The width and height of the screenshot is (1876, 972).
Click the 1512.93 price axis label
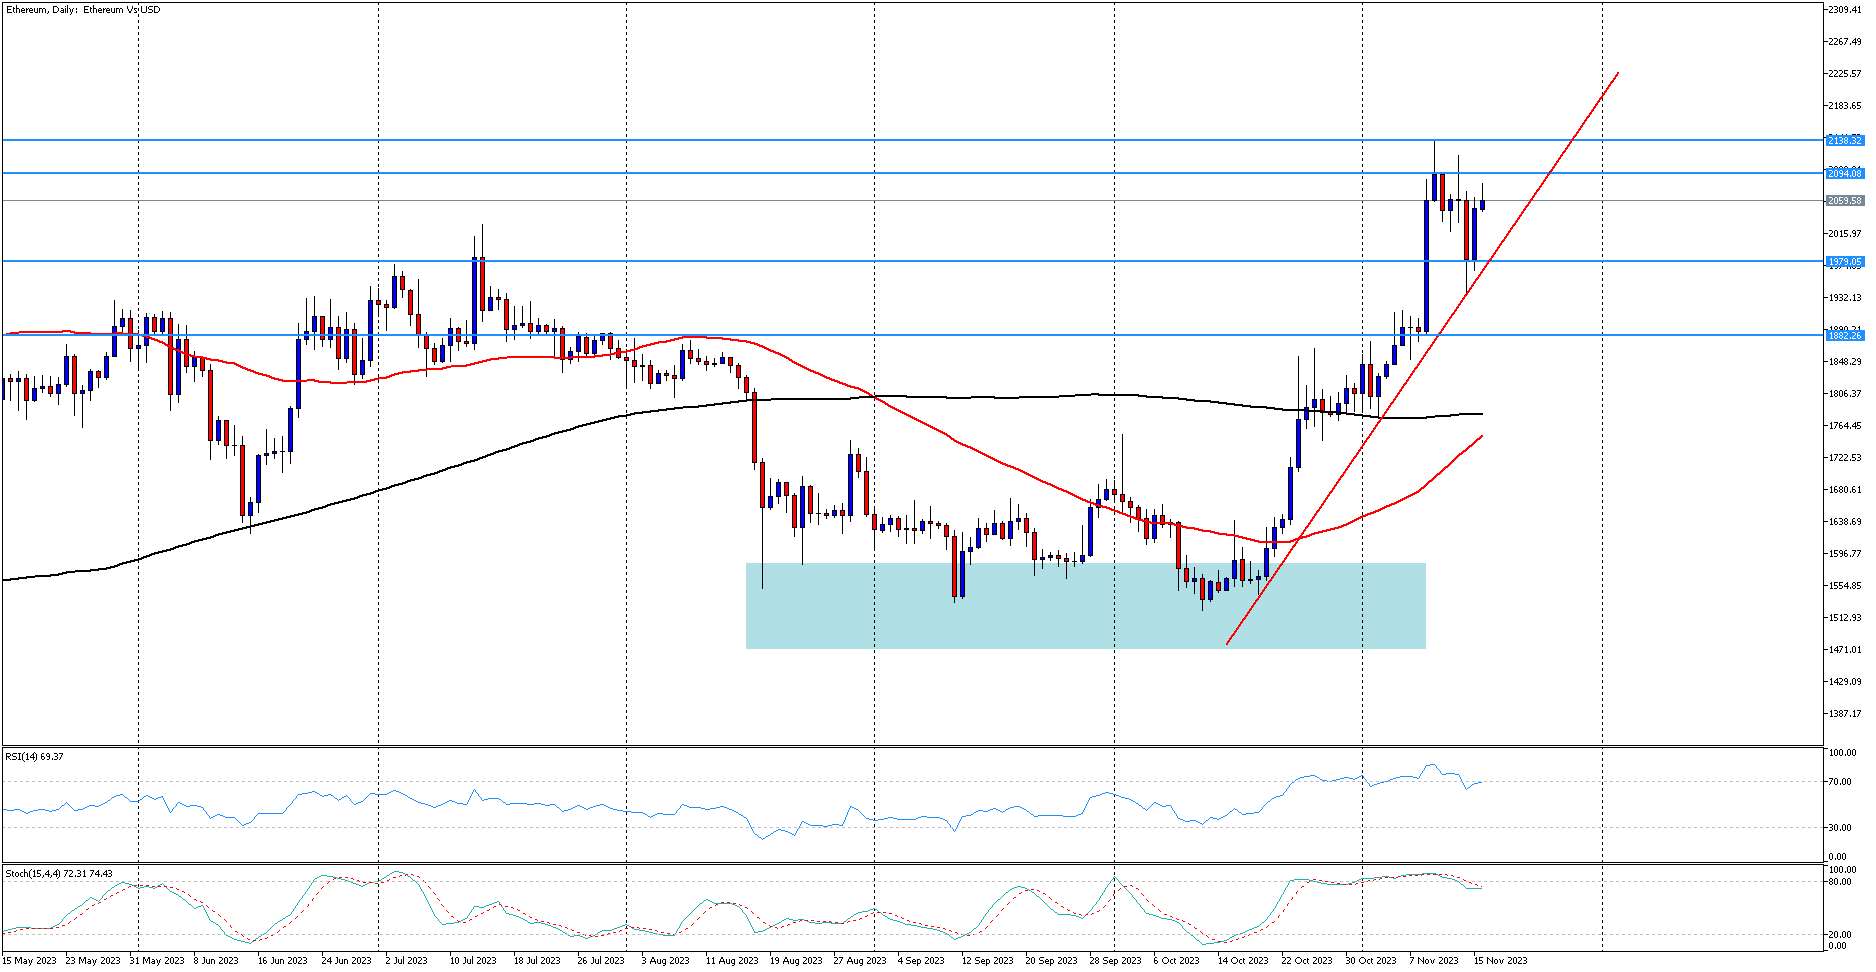pos(1845,618)
